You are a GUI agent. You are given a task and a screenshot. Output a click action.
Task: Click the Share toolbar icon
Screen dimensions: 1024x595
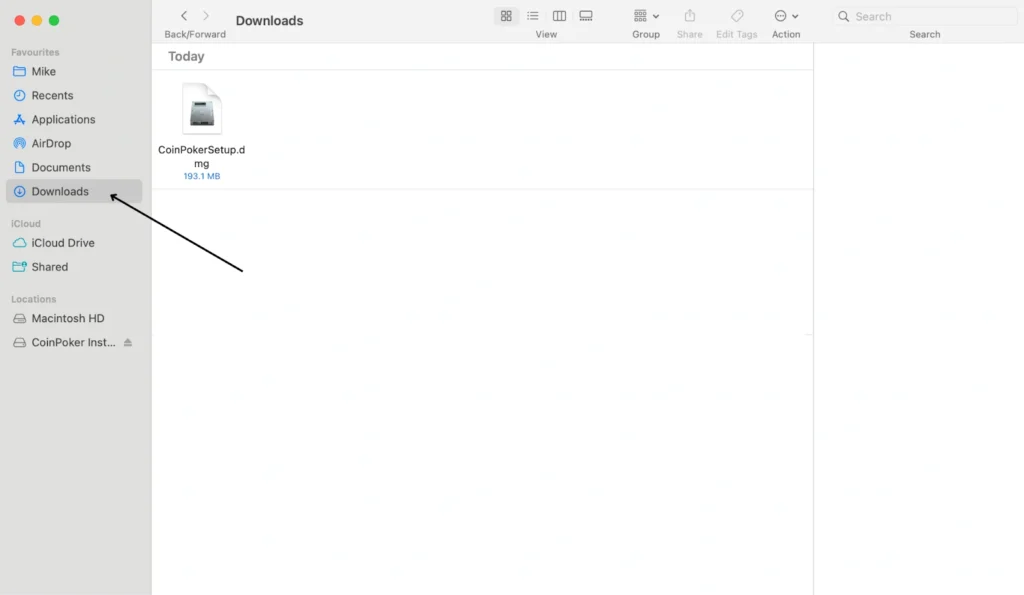689,16
